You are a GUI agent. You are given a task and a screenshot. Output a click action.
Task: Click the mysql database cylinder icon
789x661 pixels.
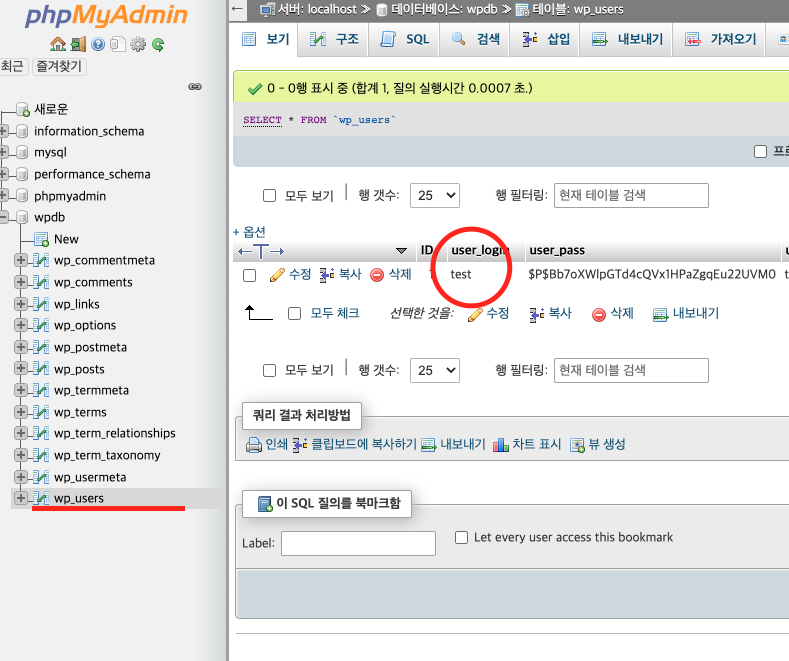[x=22, y=152]
